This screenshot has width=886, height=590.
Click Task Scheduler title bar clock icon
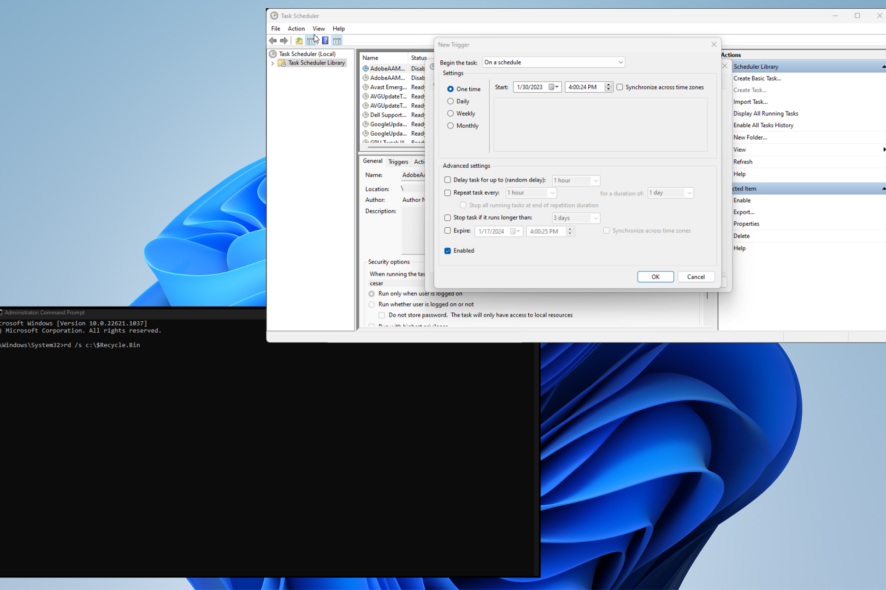[x=274, y=15]
